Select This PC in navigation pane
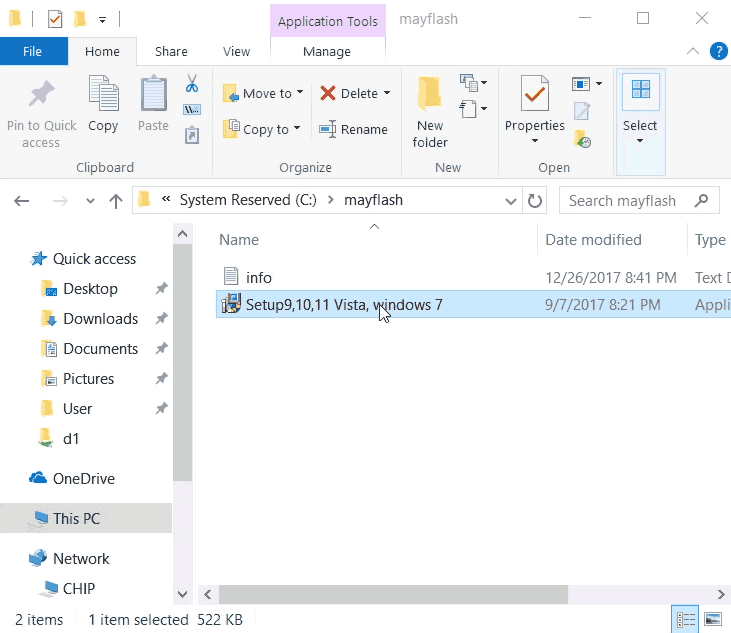731x633 pixels. point(86,518)
